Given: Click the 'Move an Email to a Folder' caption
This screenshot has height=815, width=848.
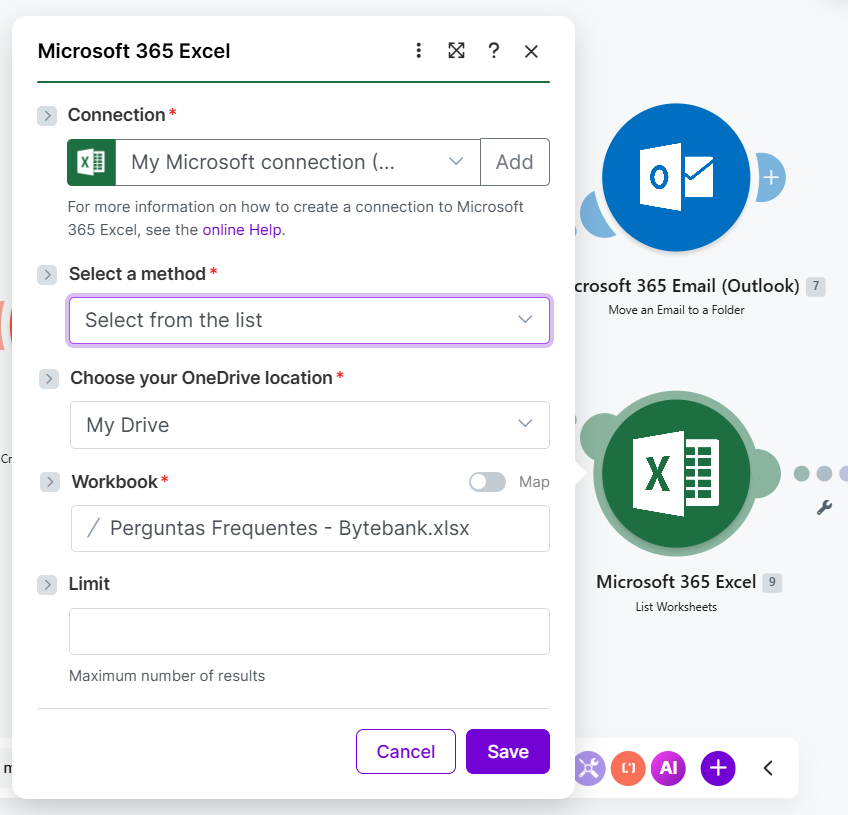Looking at the screenshot, I should [x=676, y=310].
